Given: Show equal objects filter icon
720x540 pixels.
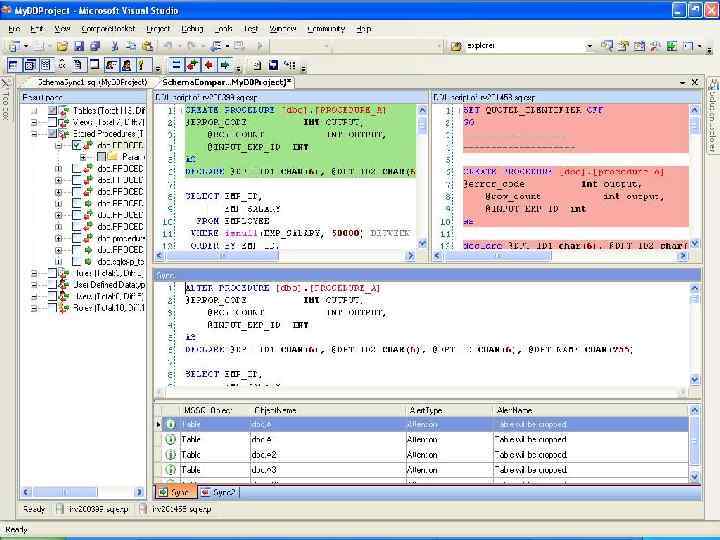Looking at the screenshot, I should tap(176, 65).
